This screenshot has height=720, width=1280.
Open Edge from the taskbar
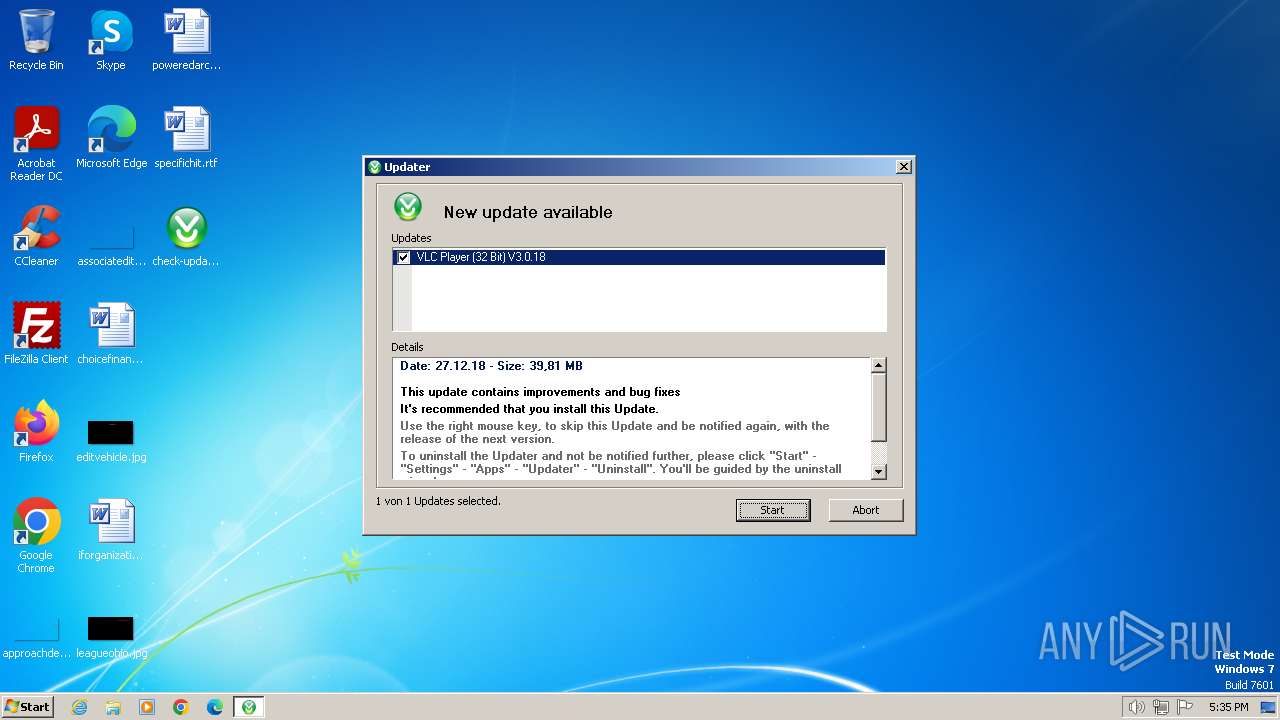point(215,707)
